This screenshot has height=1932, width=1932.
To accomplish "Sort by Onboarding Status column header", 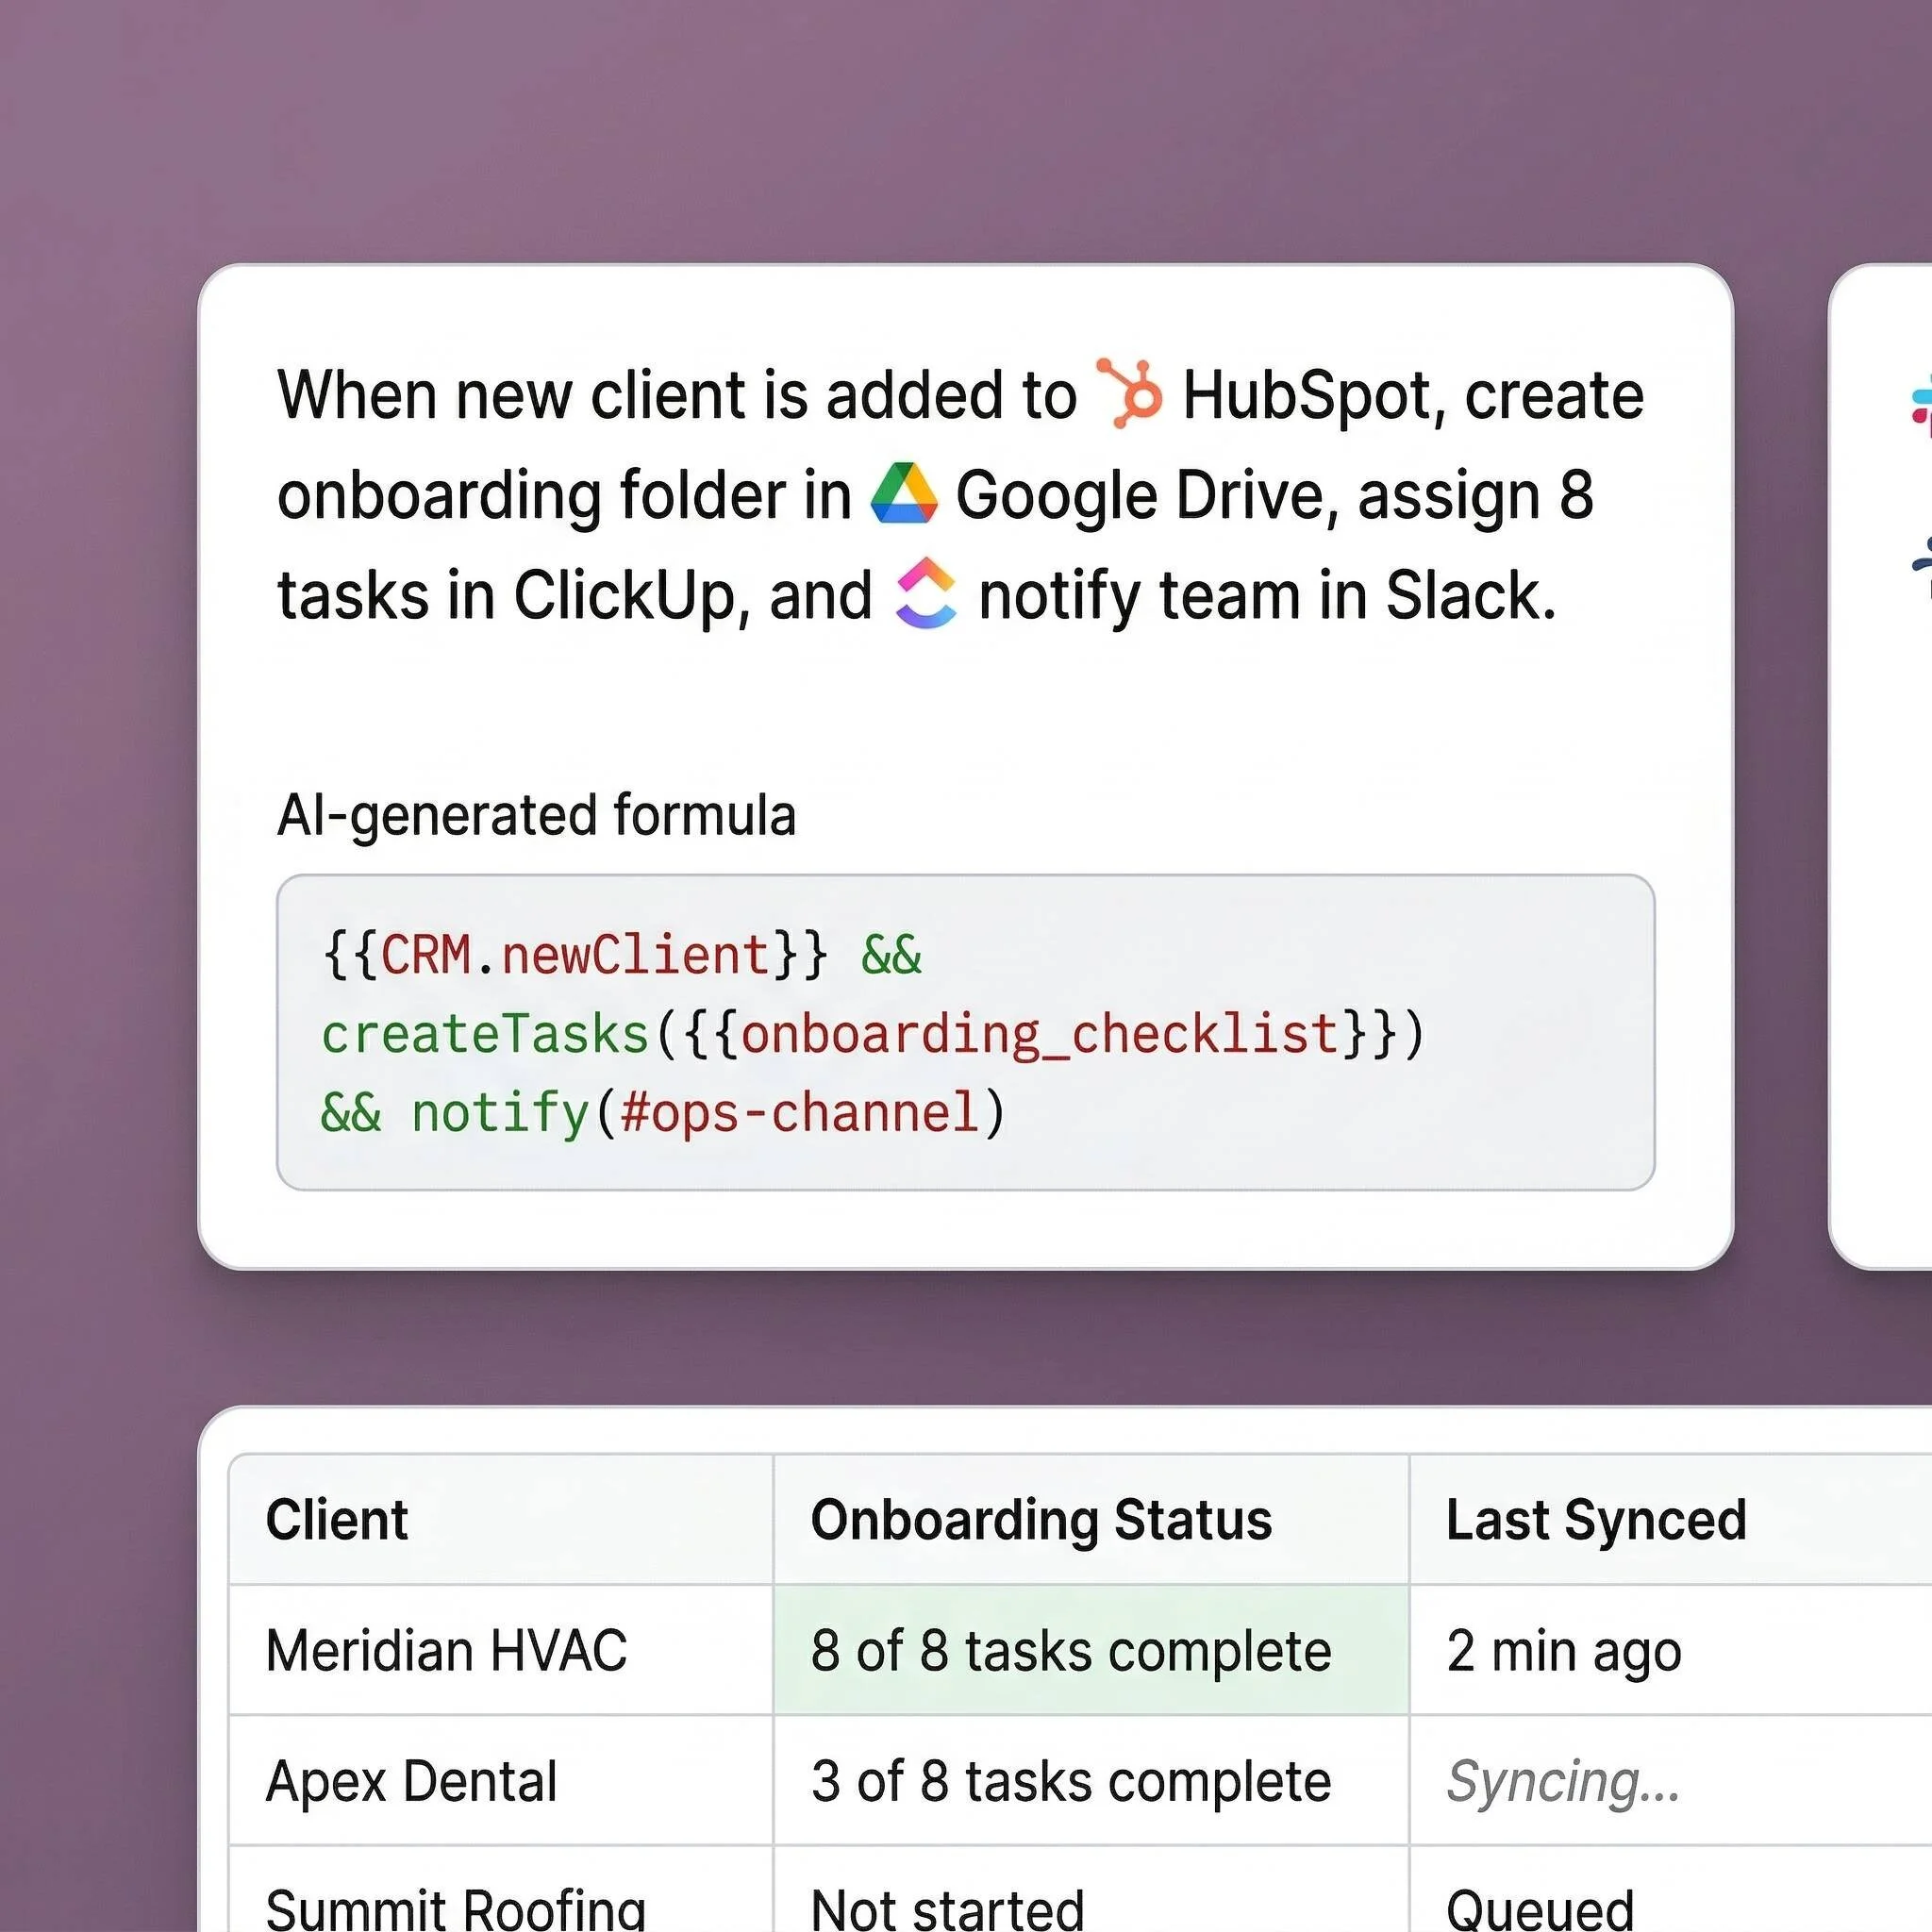I will tap(1041, 1520).
